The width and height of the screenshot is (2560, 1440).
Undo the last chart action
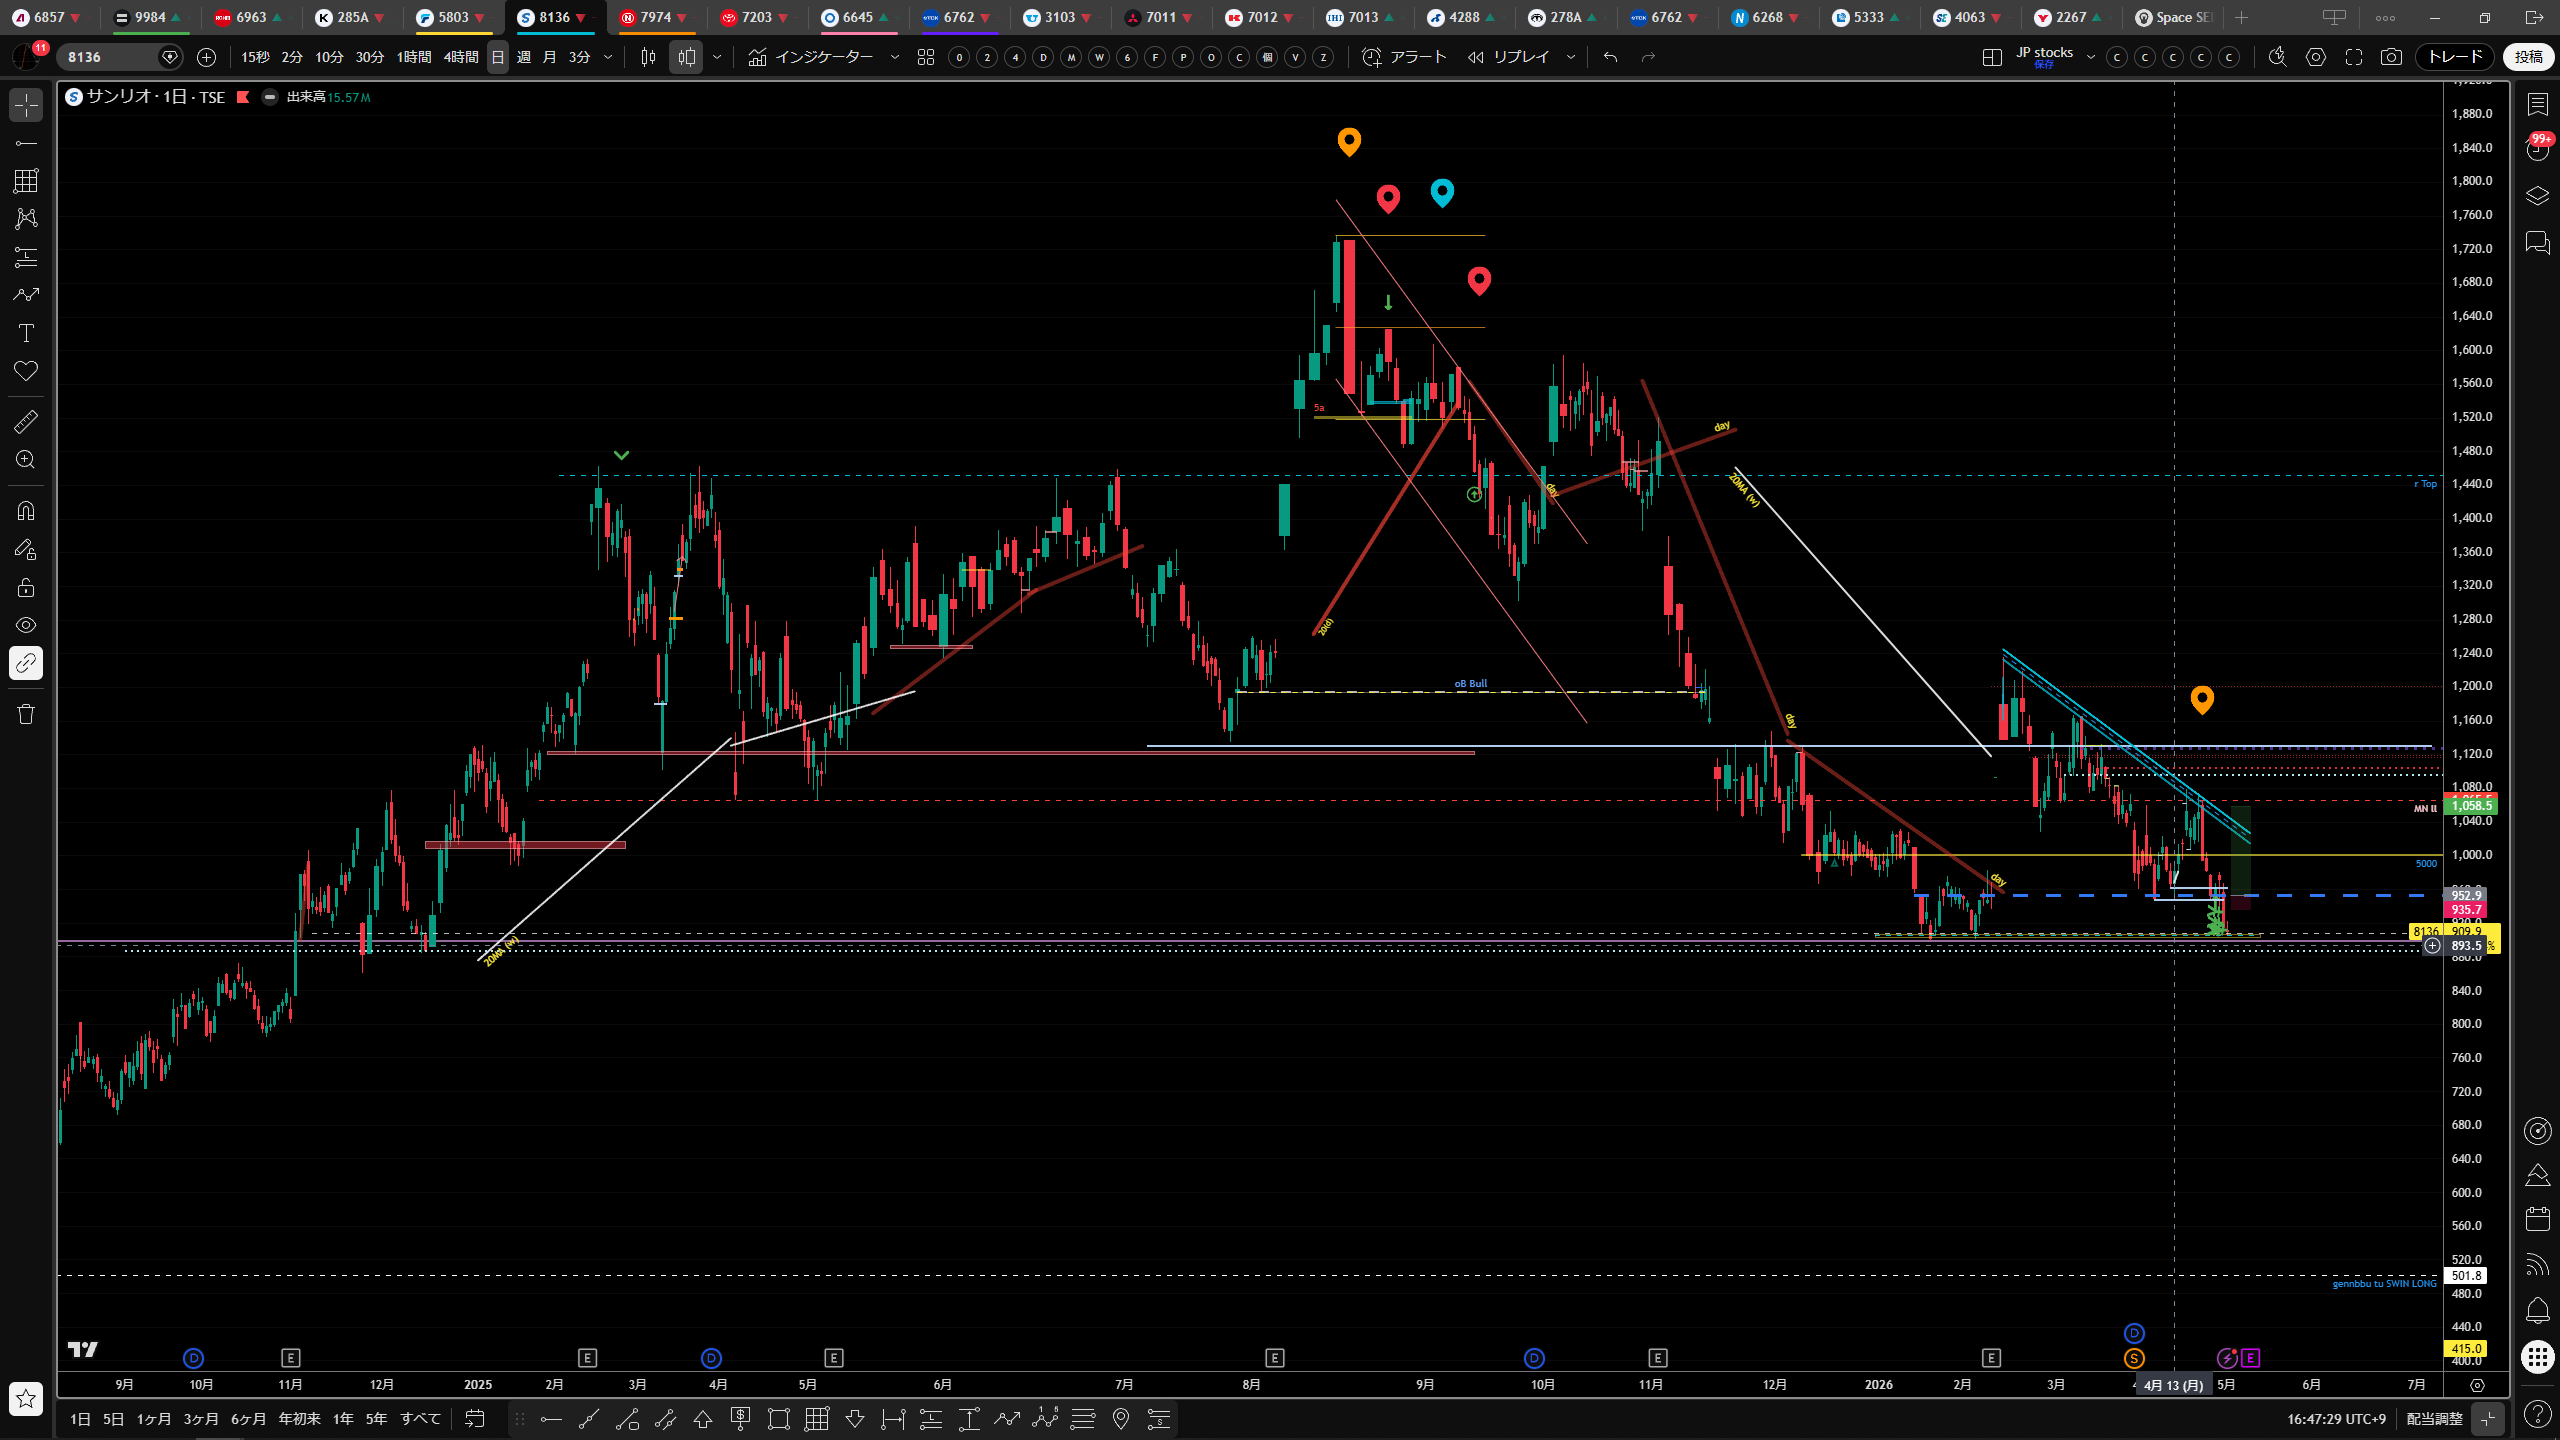pyautogui.click(x=1610, y=57)
